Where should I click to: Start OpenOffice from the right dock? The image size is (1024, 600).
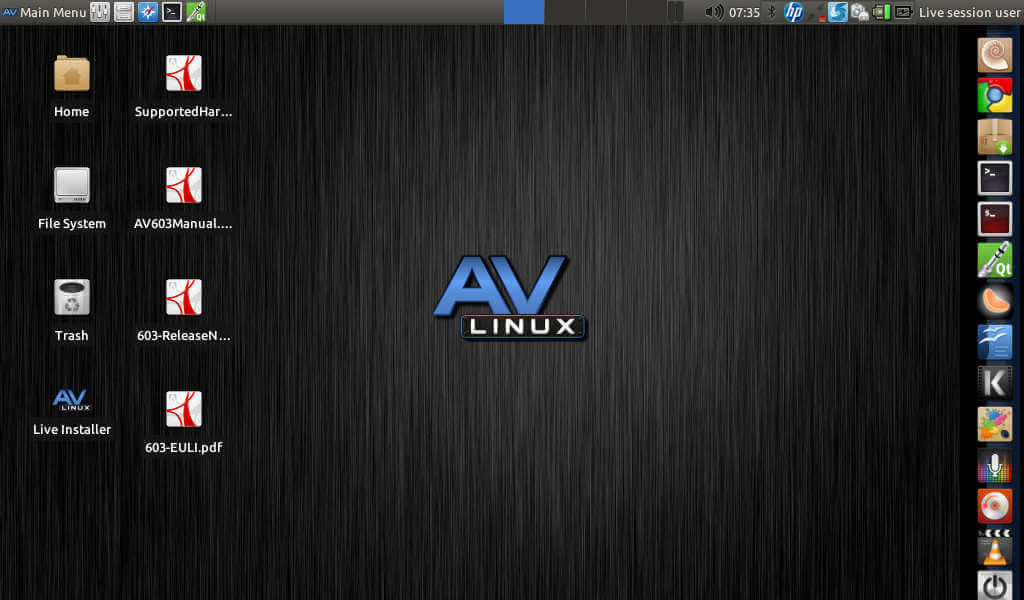(x=995, y=341)
